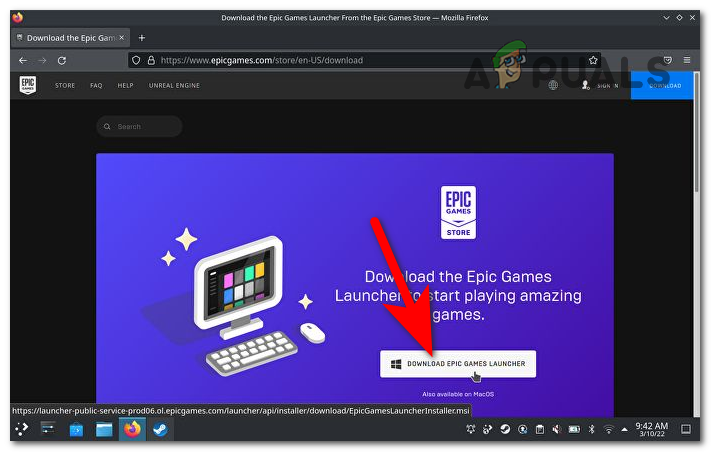Click the address bar URL
The height and width of the screenshot is (452, 711).
[x=262, y=60]
